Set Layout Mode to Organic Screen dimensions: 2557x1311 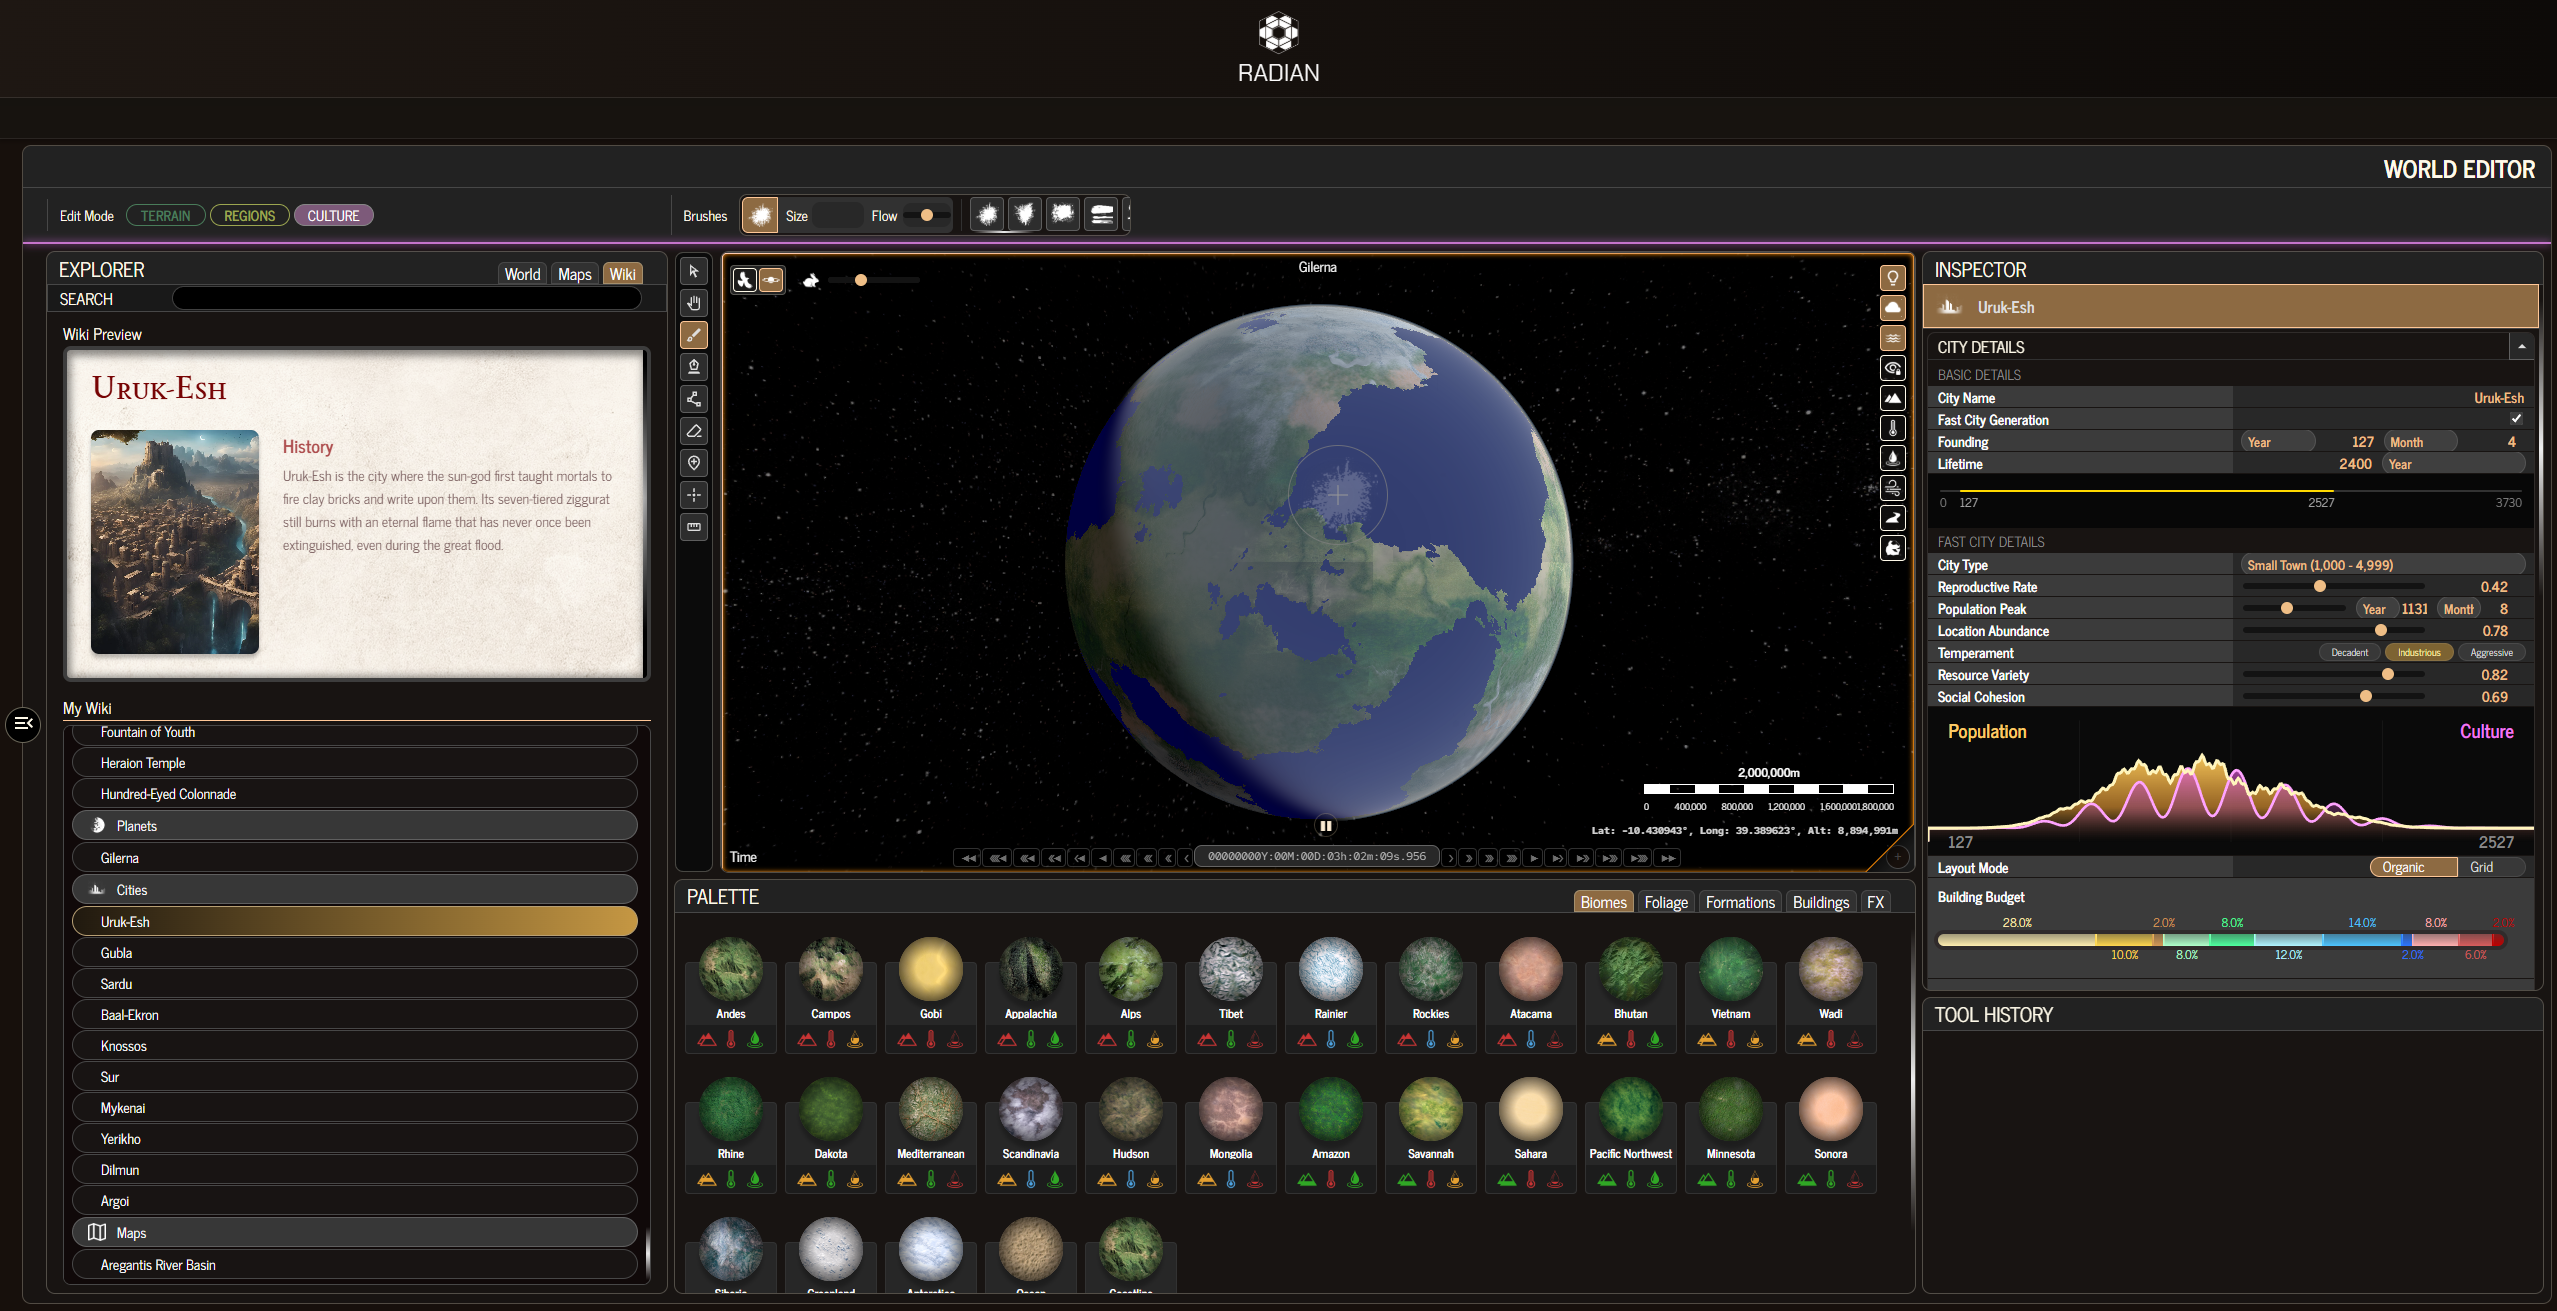tap(2413, 868)
